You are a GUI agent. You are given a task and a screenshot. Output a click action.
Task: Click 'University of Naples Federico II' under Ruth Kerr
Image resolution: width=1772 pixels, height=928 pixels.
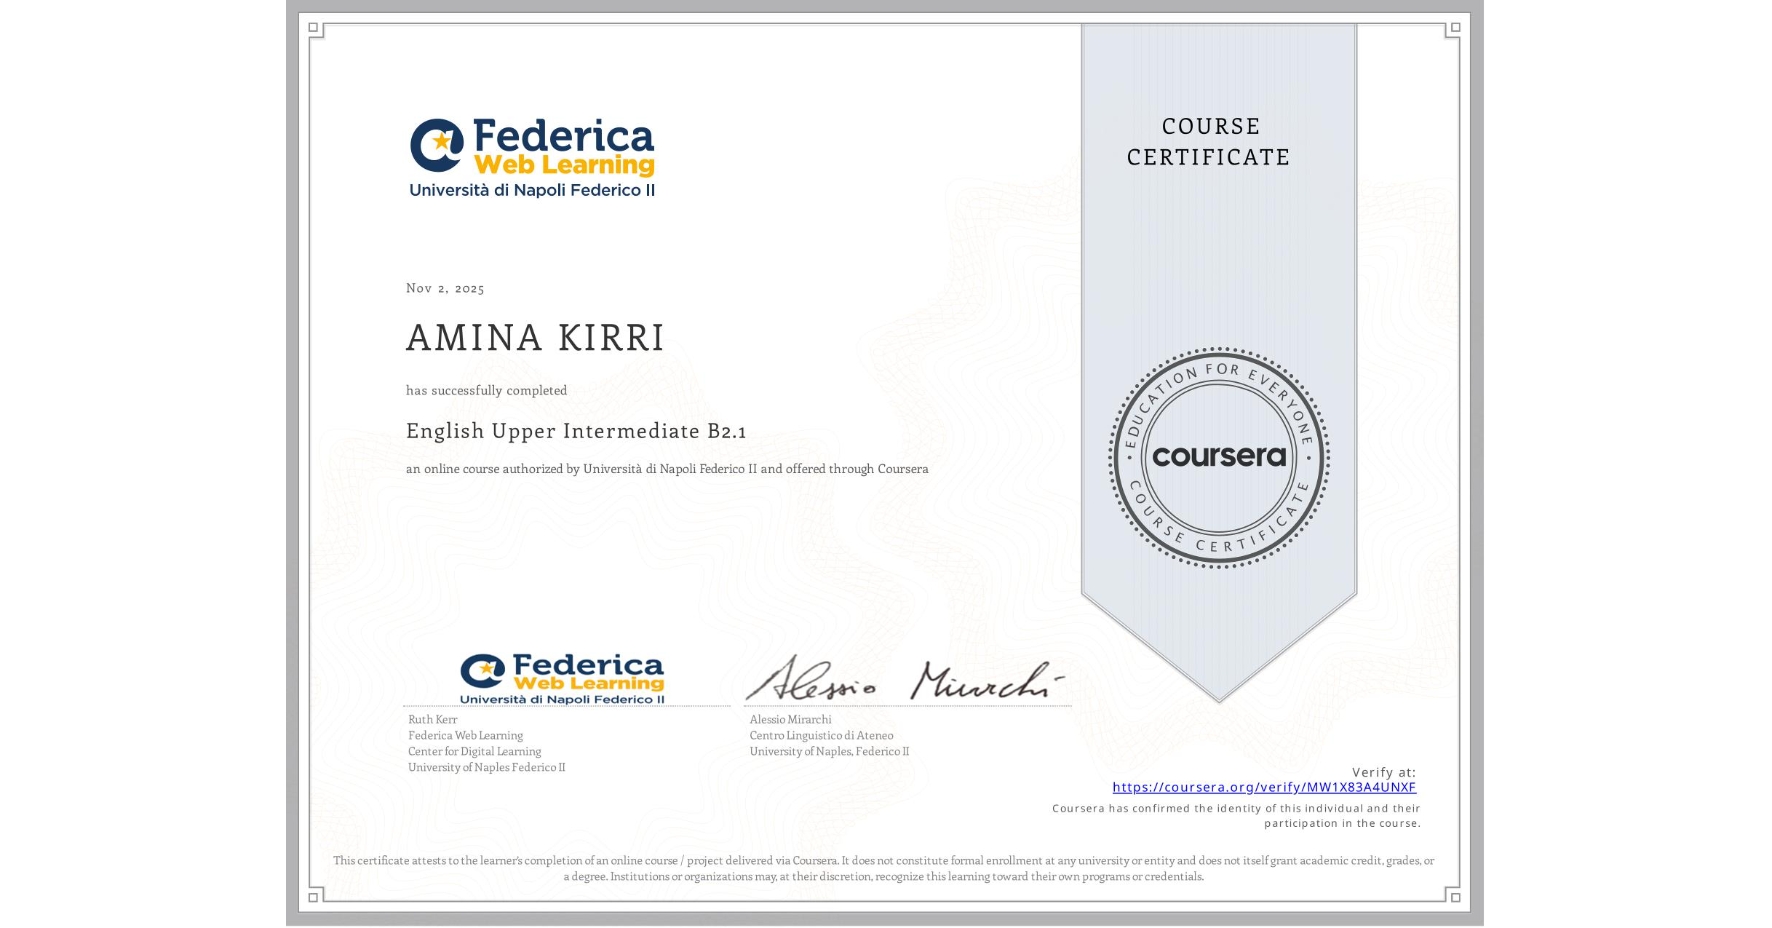[x=486, y=768]
